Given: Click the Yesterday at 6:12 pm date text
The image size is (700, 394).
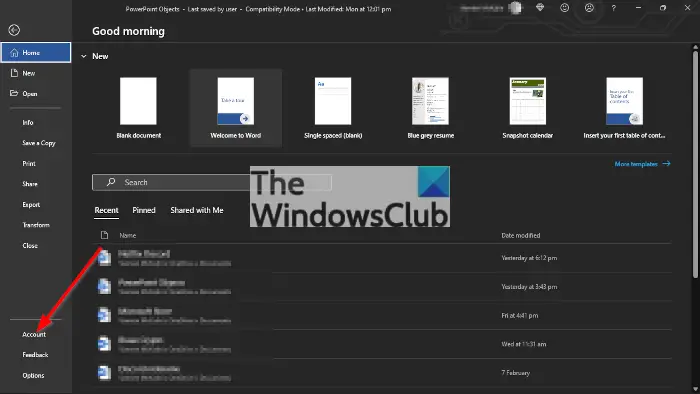Looking at the screenshot, I should click(x=529, y=258).
